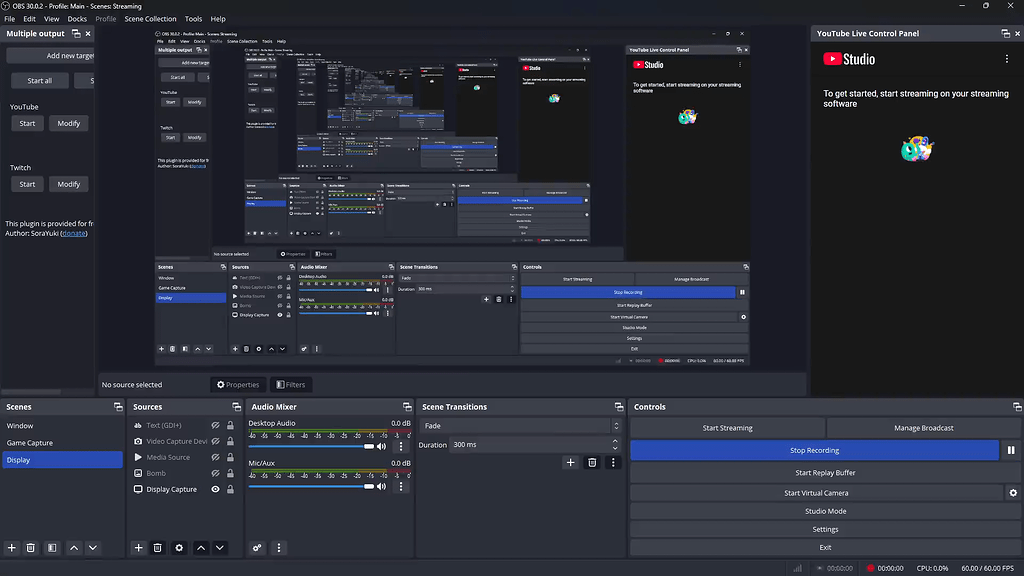This screenshot has height=576, width=1024.
Task: Adjust the Desktop Audio volume slider
Action: pyautogui.click(x=312, y=447)
